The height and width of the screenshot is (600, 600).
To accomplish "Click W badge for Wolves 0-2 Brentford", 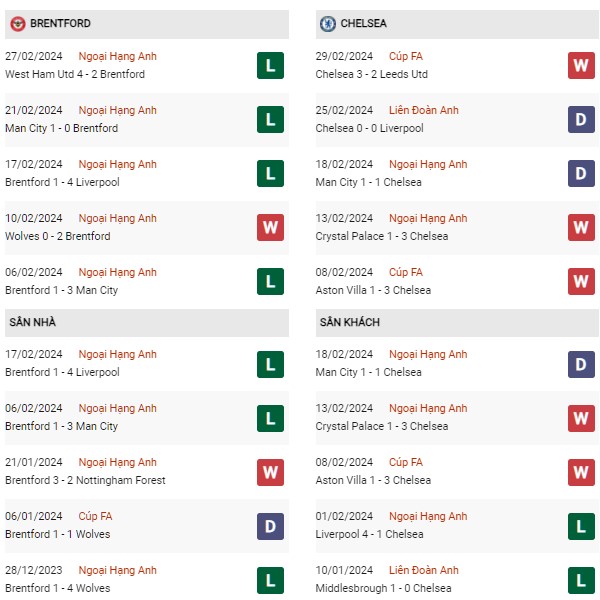I will [270, 227].
